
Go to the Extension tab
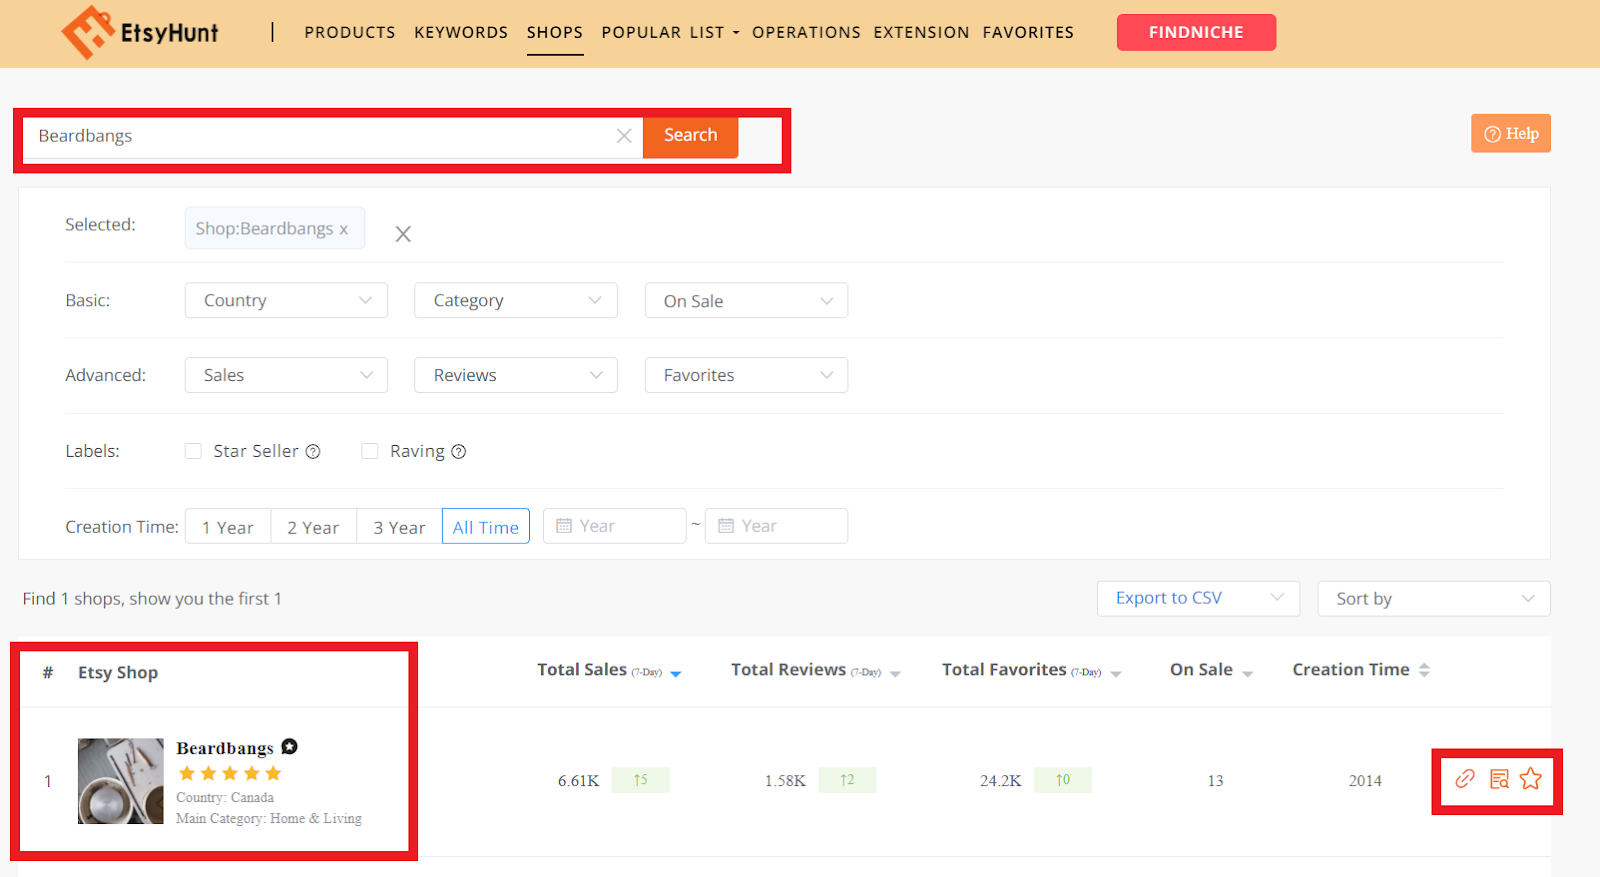921,33
